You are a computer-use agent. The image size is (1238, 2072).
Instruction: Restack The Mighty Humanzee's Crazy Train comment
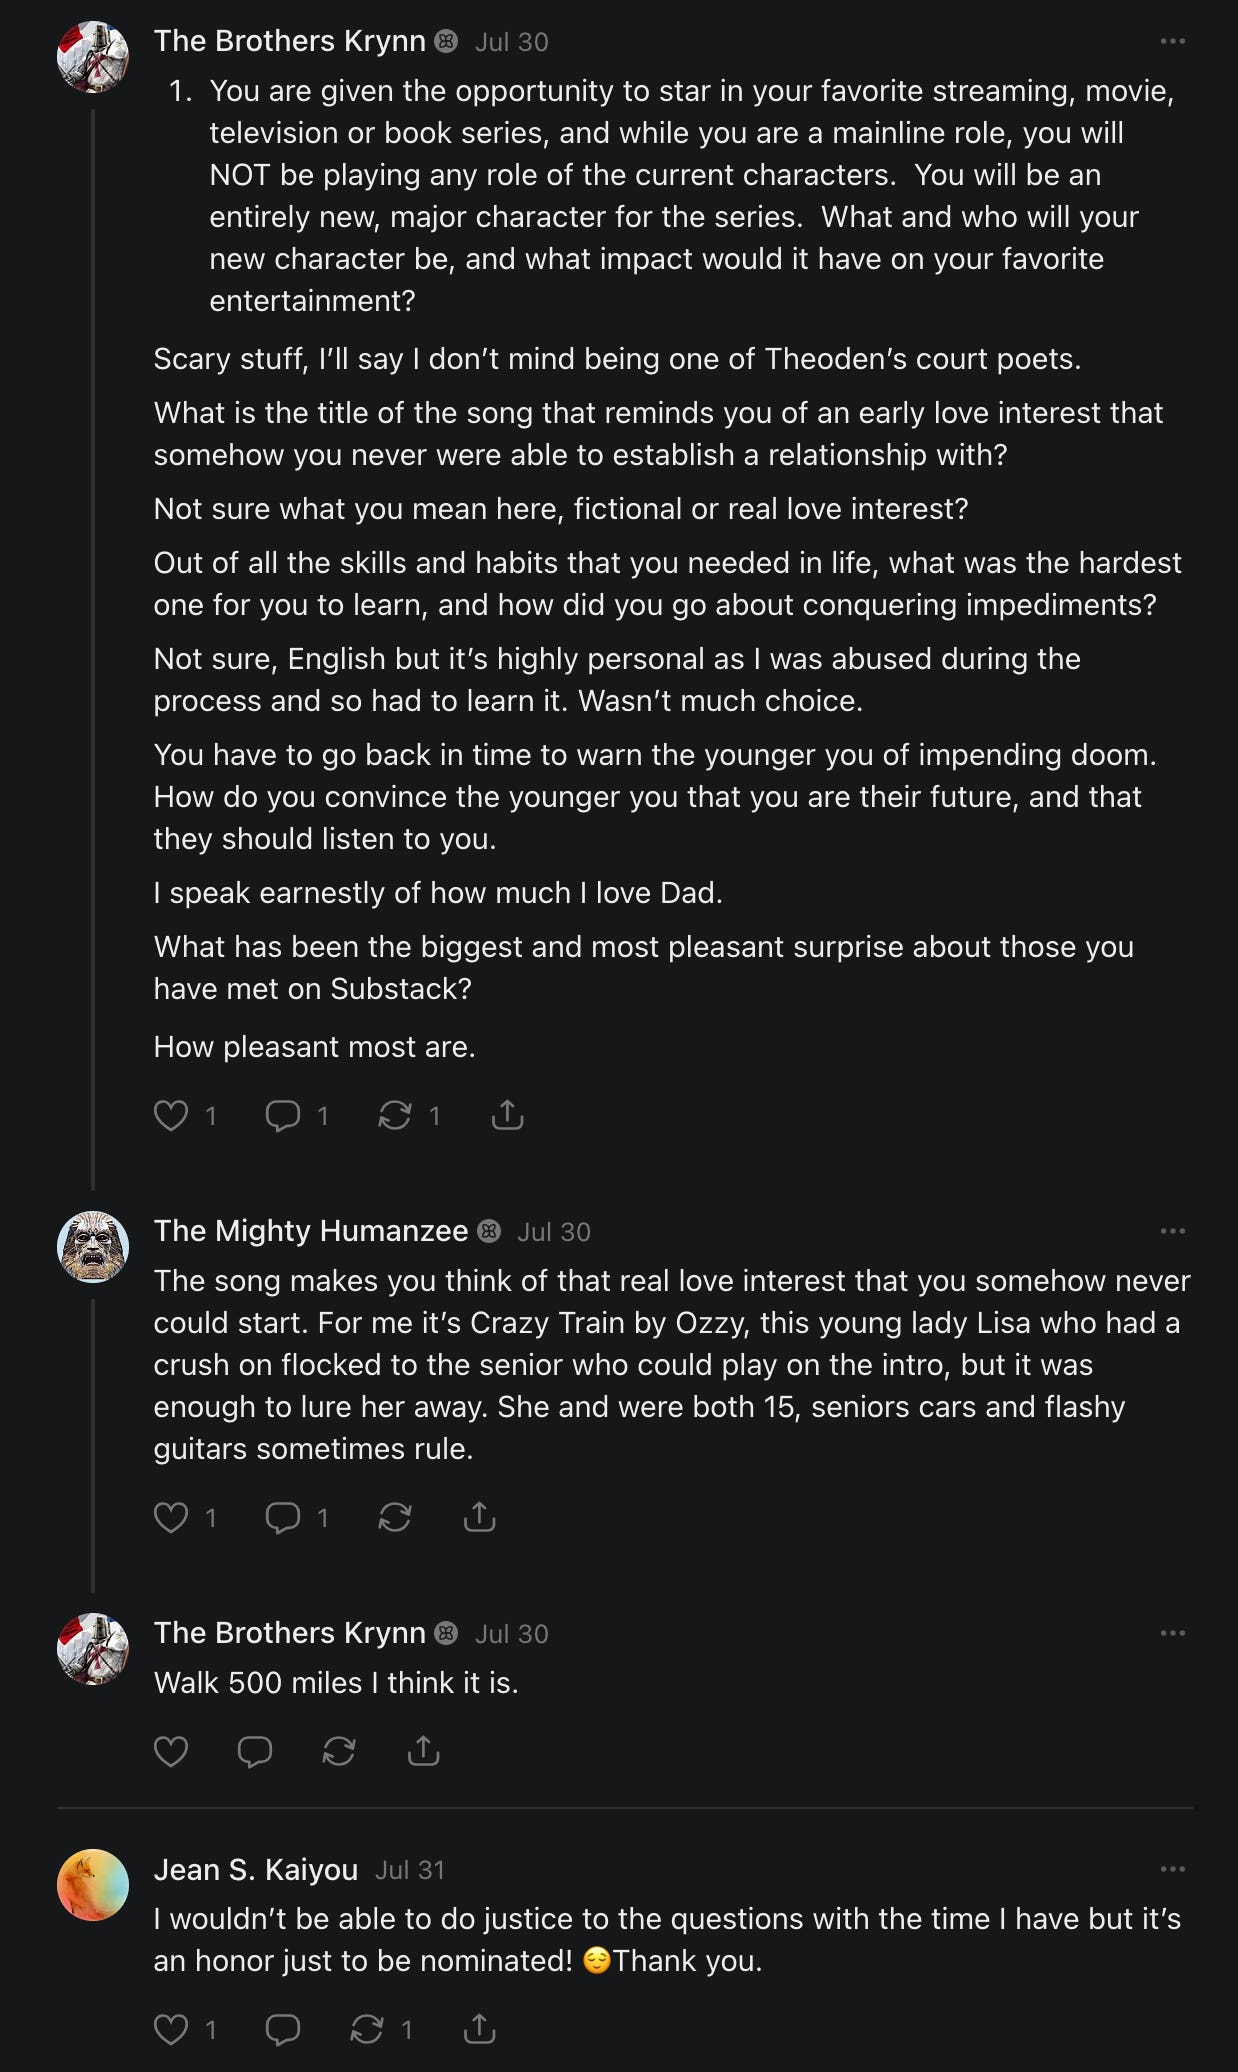pyautogui.click(x=395, y=1517)
